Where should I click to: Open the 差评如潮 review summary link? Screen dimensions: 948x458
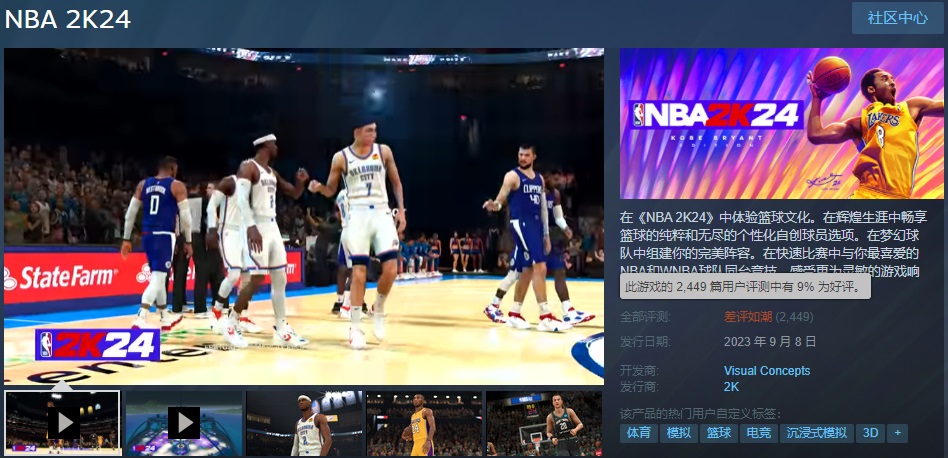click(x=748, y=317)
